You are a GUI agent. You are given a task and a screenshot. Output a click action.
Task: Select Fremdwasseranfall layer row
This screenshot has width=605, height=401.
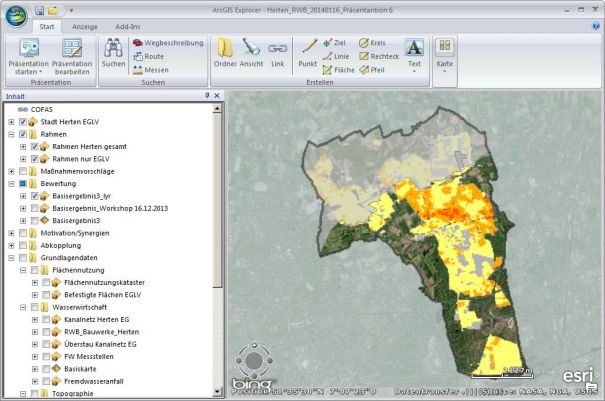pyautogui.click(x=94, y=381)
